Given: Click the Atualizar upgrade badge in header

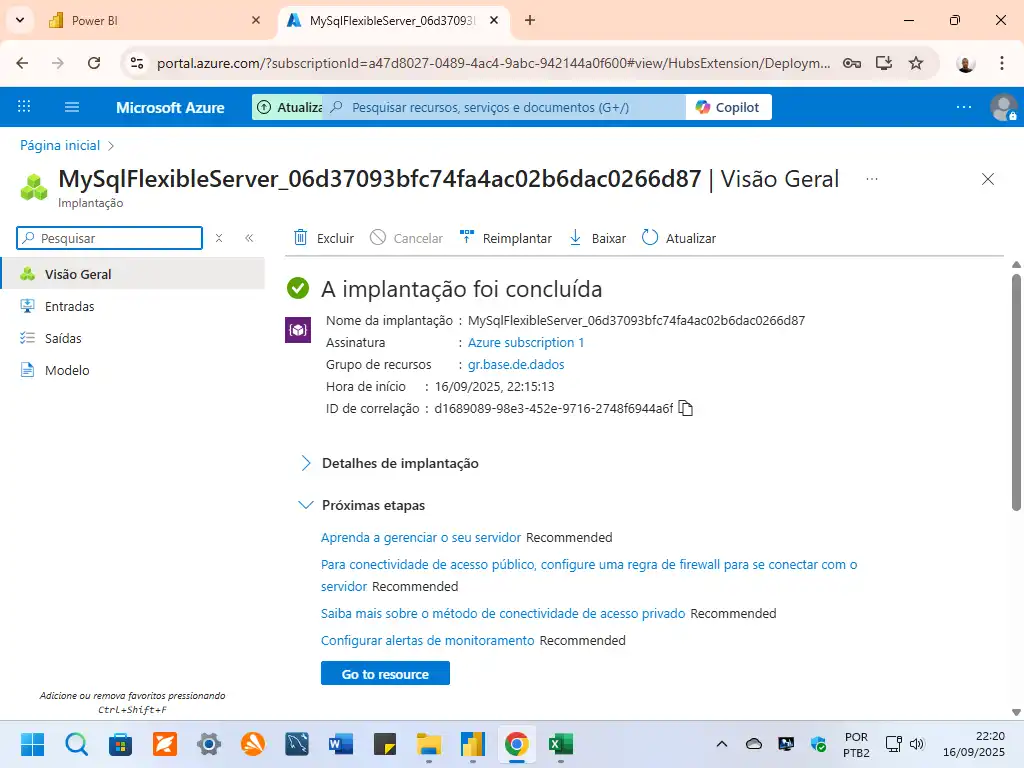Looking at the screenshot, I should click(x=289, y=107).
